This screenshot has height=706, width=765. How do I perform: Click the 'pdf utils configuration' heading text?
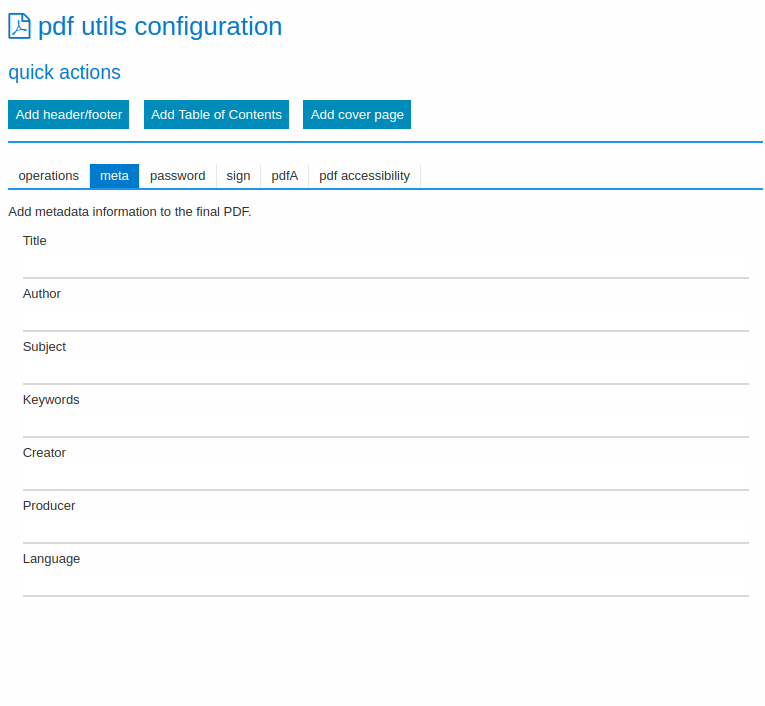160,26
